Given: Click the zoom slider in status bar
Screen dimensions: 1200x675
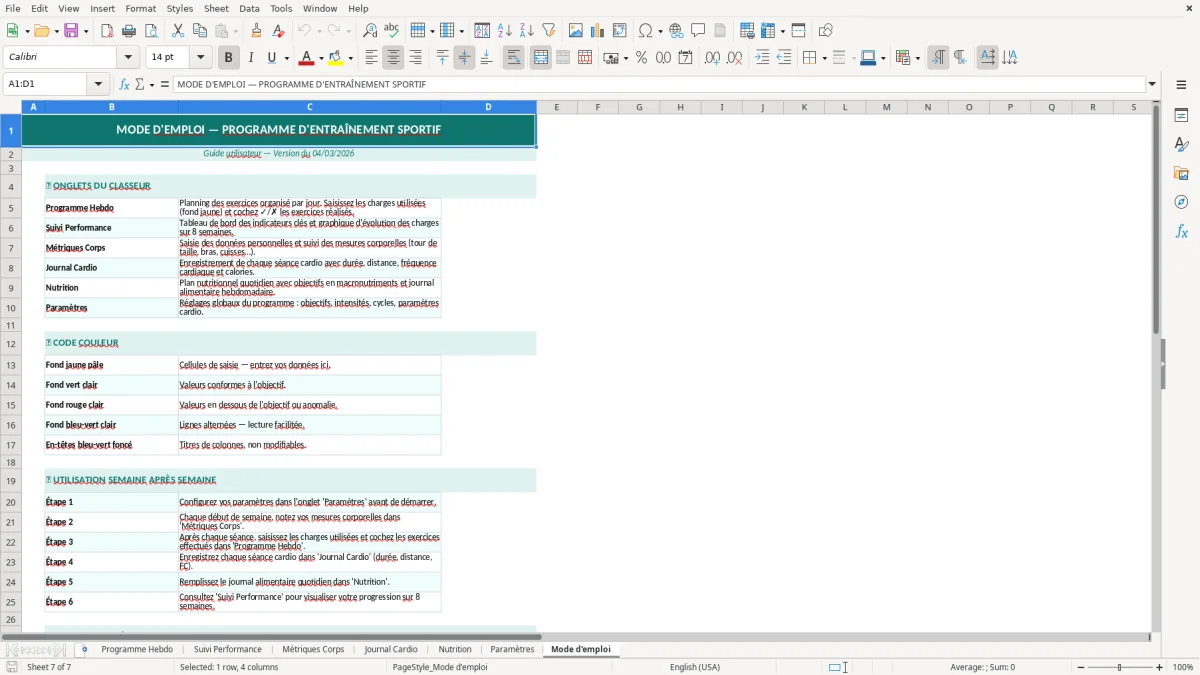Looking at the screenshot, I should coord(1120,667).
